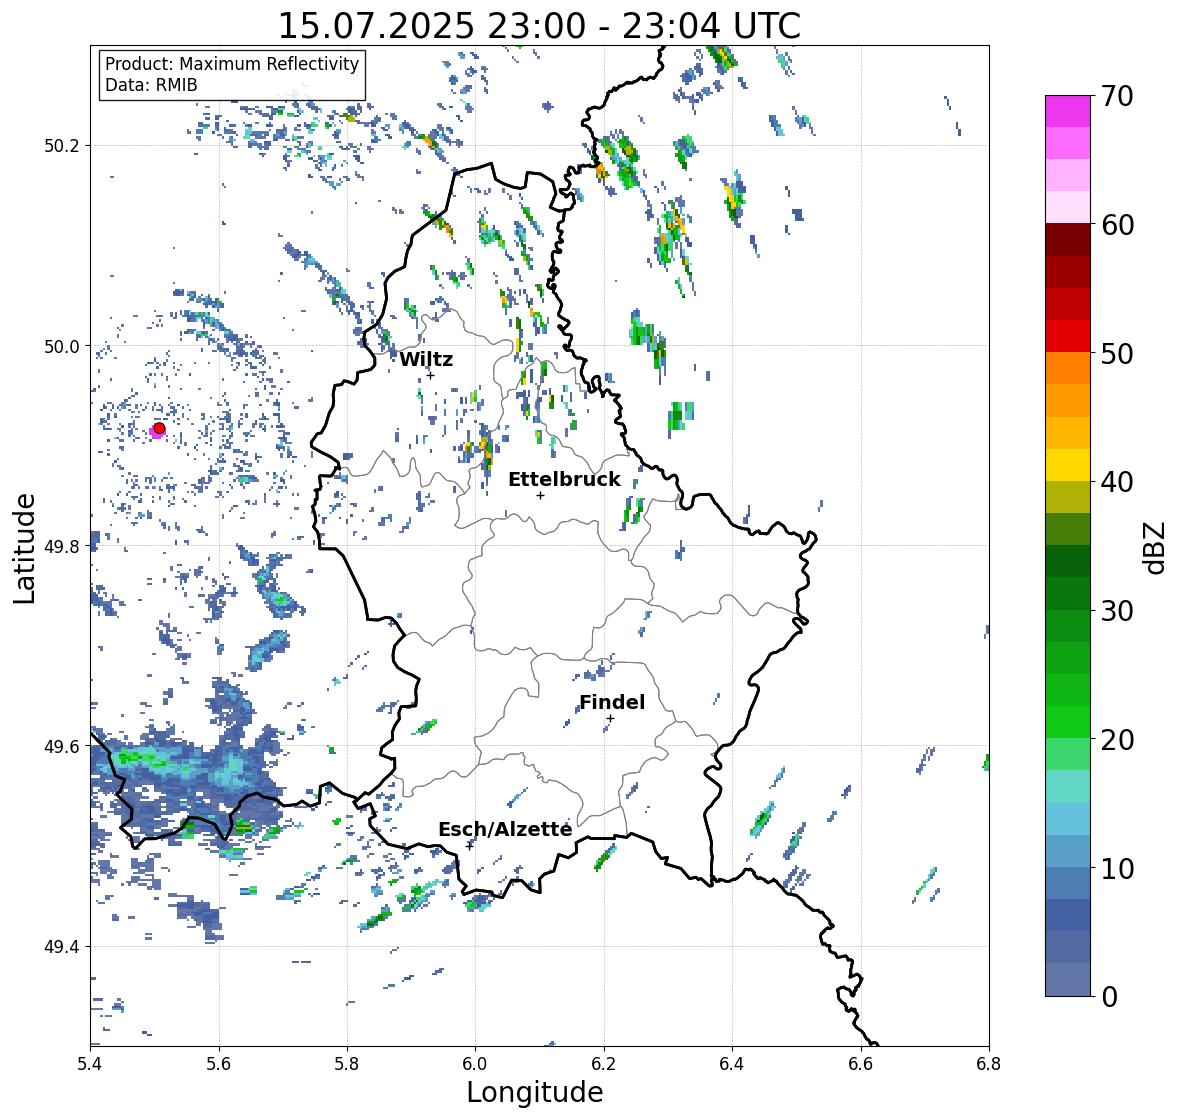1179x1117 pixels.
Task: Click the dark green colorbar segment at 30
Action: click(1068, 594)
